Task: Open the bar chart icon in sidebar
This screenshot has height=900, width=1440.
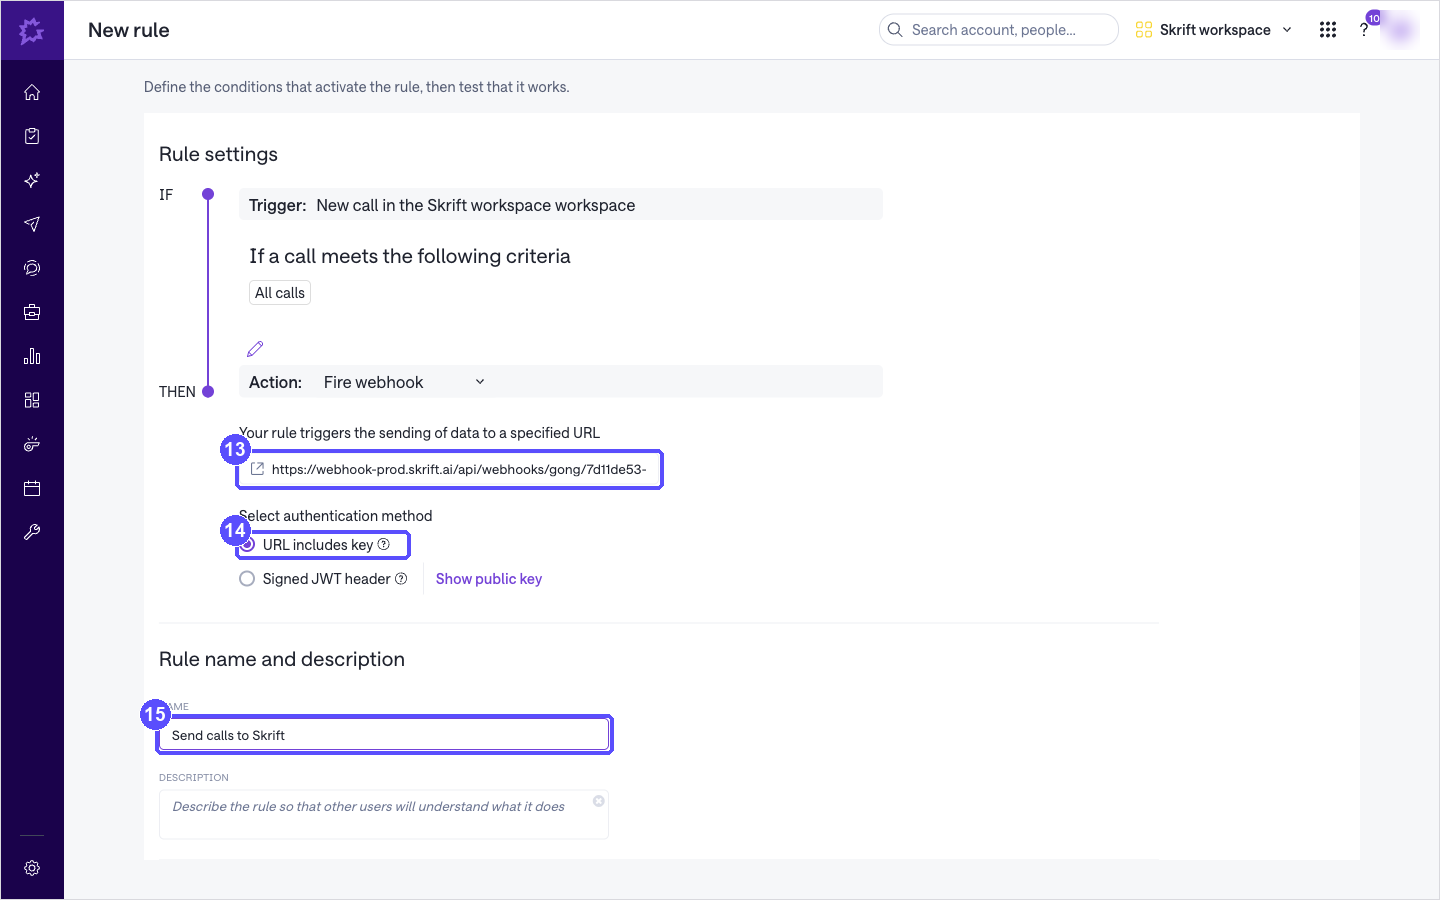Action: 32,356
